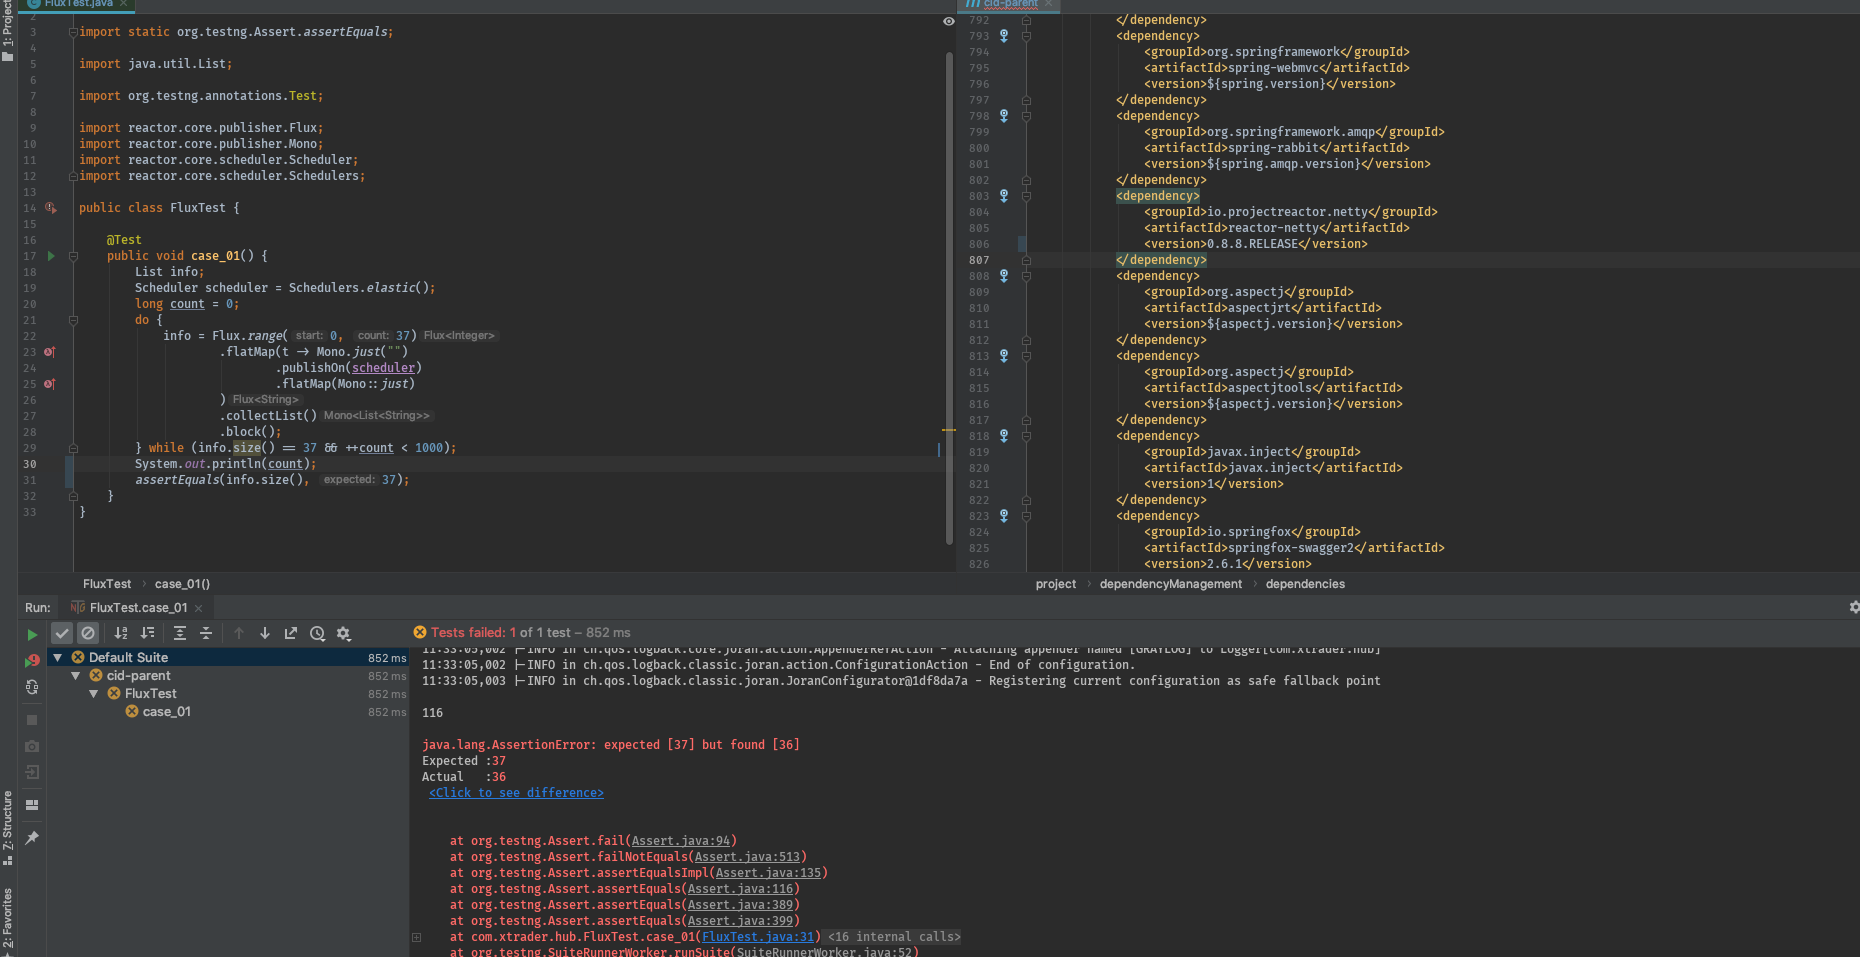The width and height of the screenshot is (1860, 957).
Task: Rerun the FluxTest.case_01 test
Action: [32, 634]
